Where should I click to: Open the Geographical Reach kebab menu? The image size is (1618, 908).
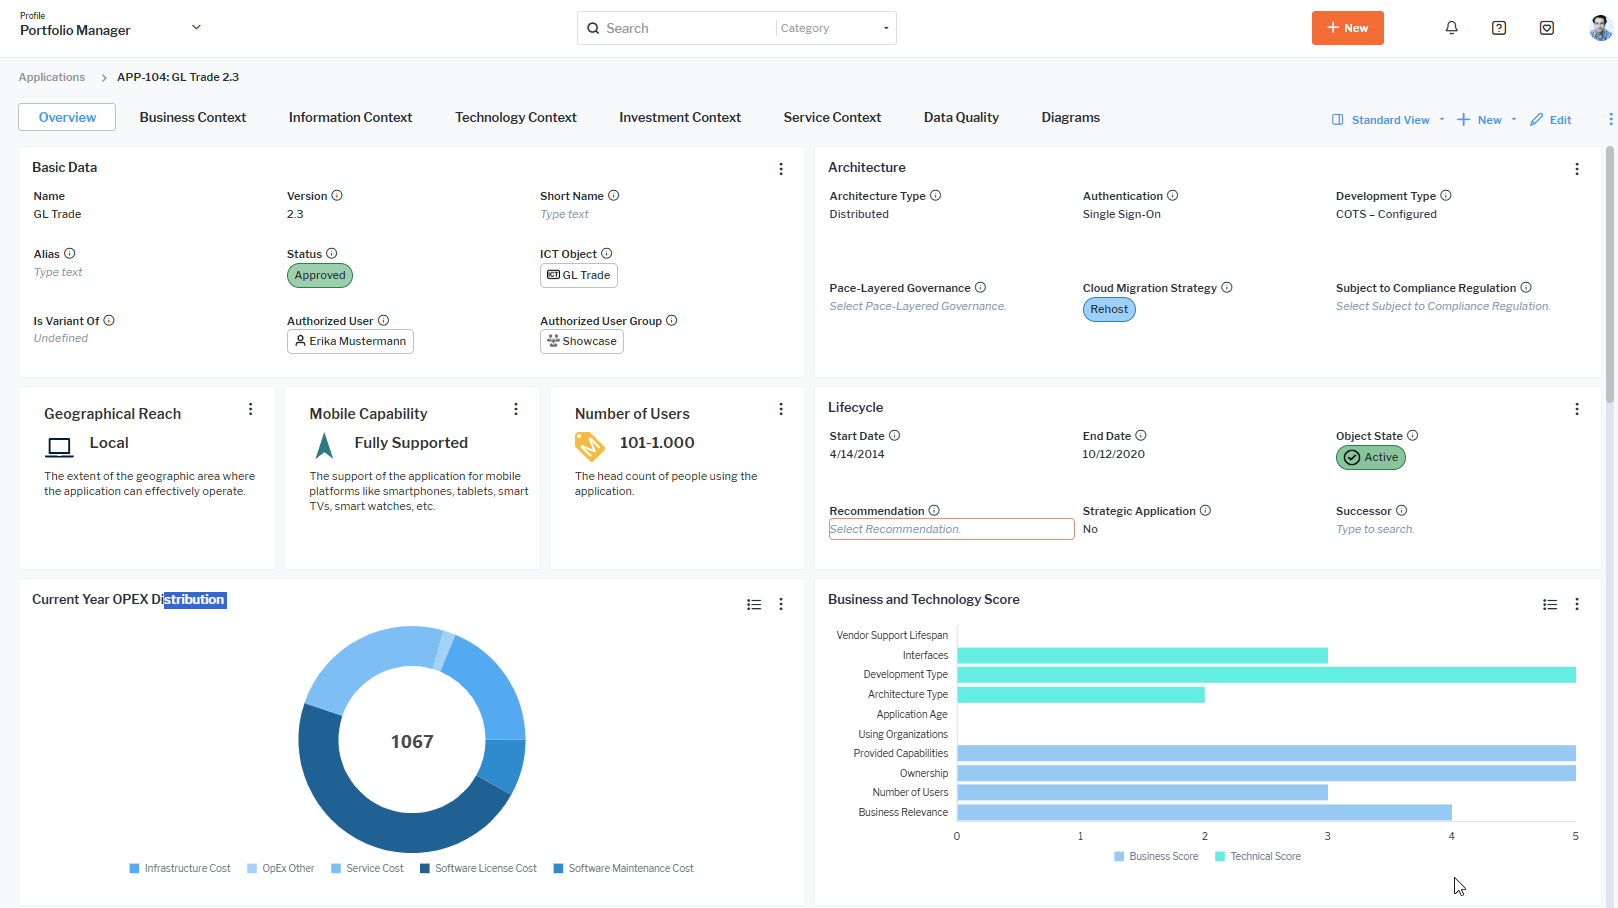tap(251, 409)
